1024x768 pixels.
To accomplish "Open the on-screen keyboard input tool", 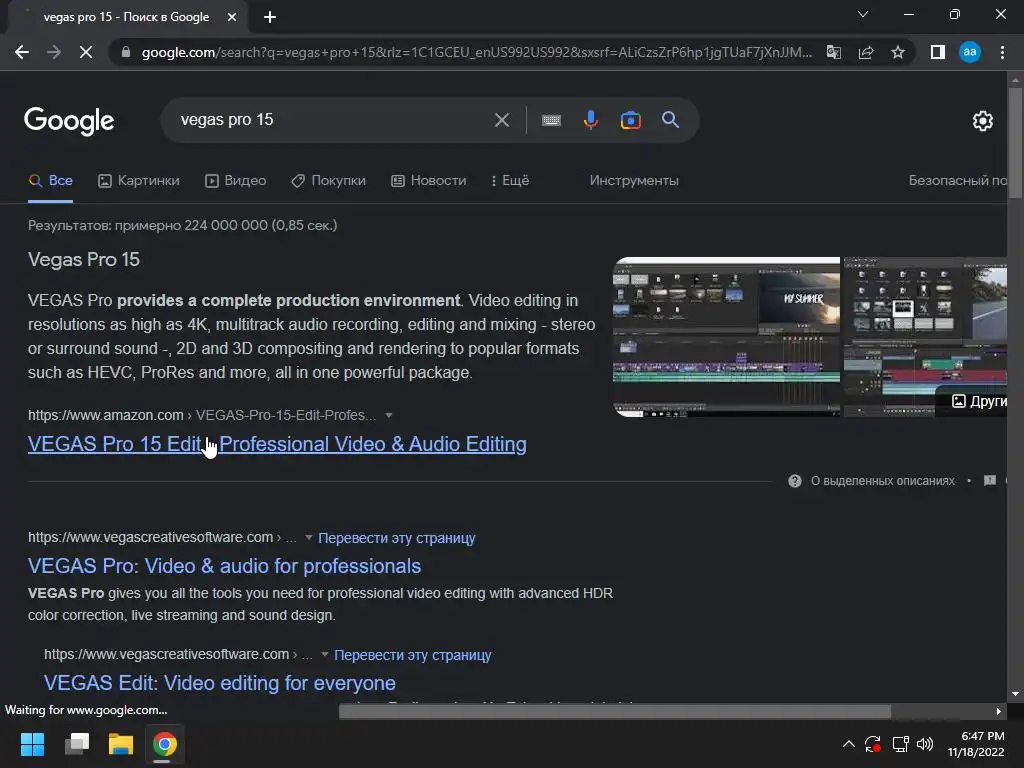I will pyautogui.click(x=551, y=120).
